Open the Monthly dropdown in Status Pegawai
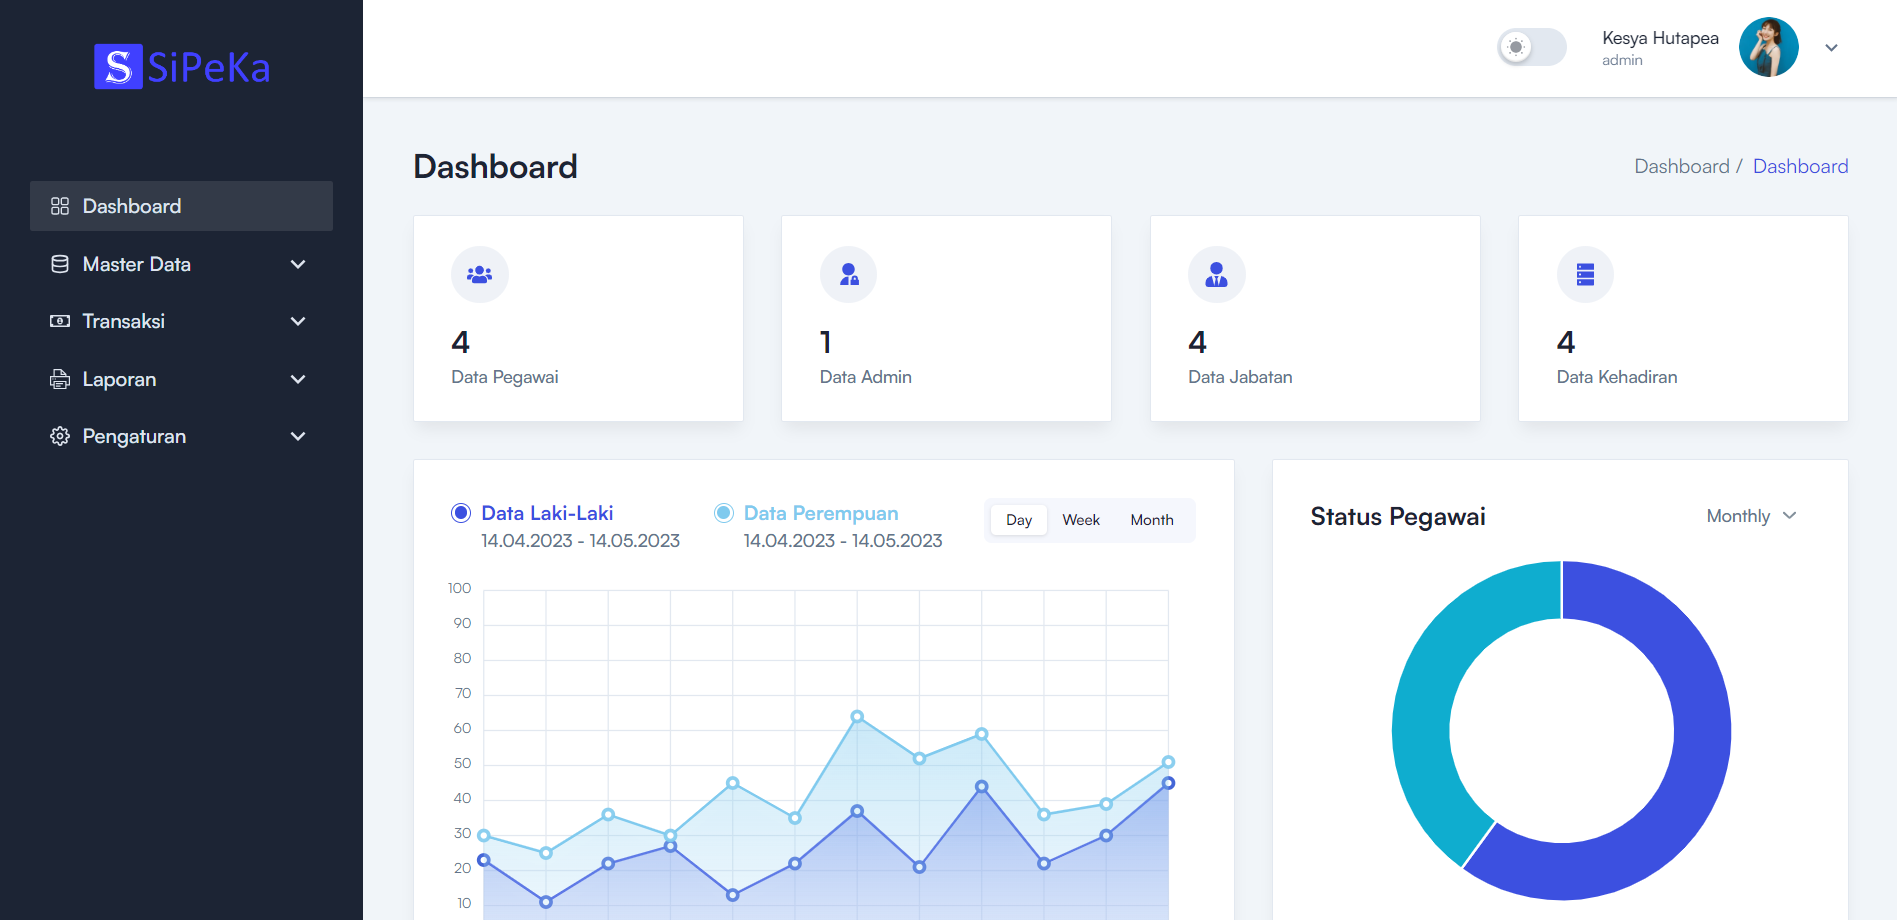Screen dimensions: 1897x920 pyautogui.click(x=1750, y=516)
